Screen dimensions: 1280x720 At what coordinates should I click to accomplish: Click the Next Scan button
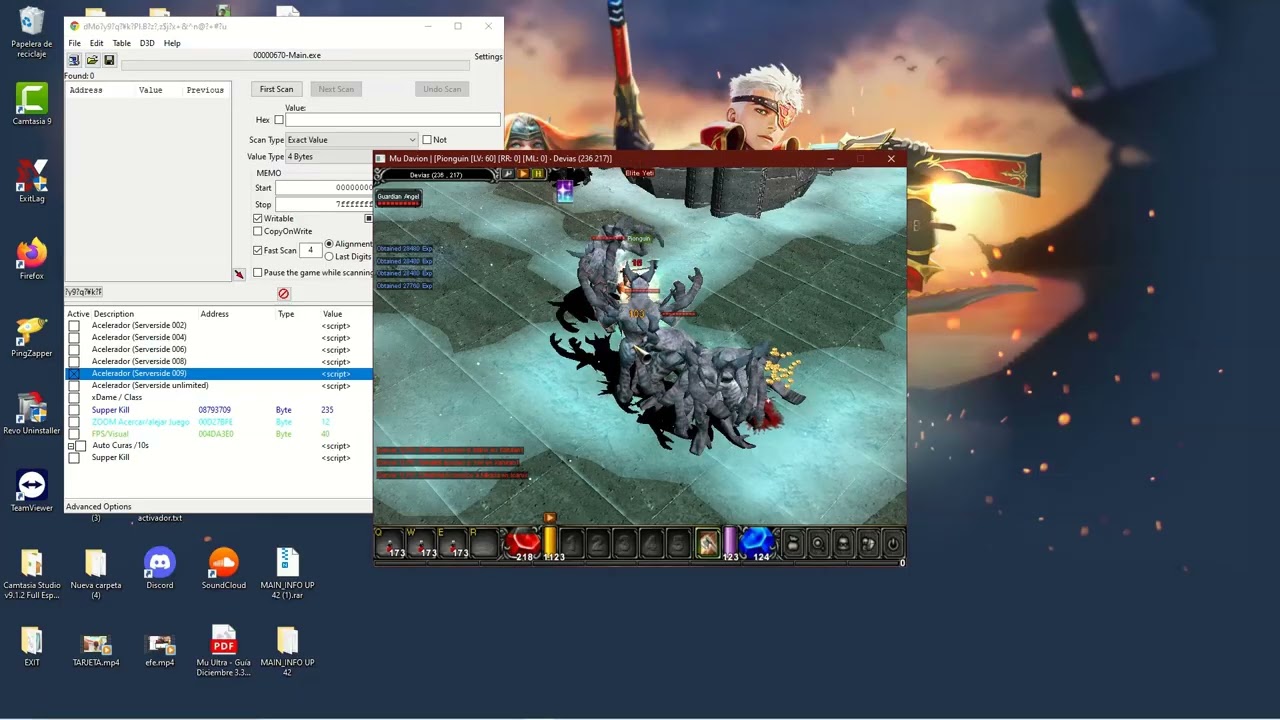click(x=336, y=89)
